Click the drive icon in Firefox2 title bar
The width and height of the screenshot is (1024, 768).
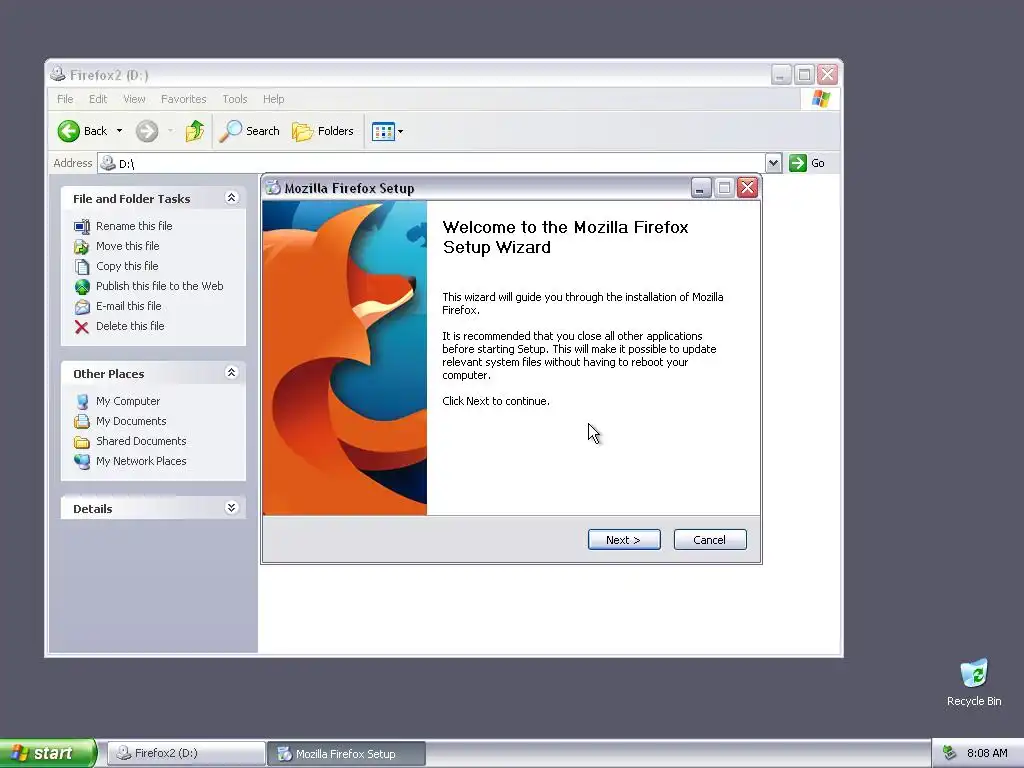pos(58,74)
